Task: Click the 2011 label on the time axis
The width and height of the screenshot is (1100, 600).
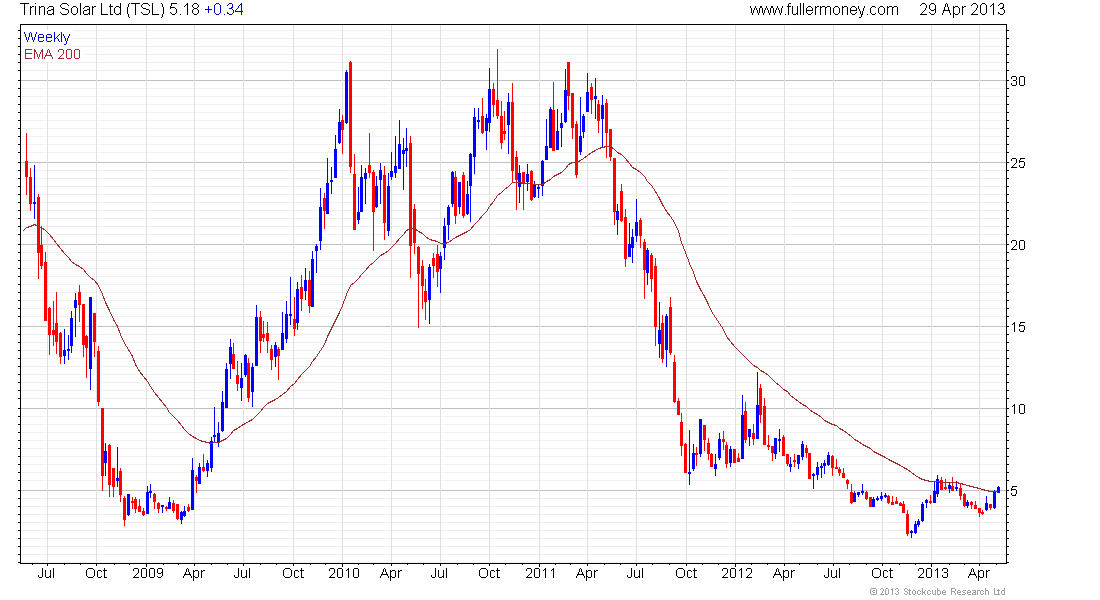Action: pyautogui.click(x=540, y=573)
